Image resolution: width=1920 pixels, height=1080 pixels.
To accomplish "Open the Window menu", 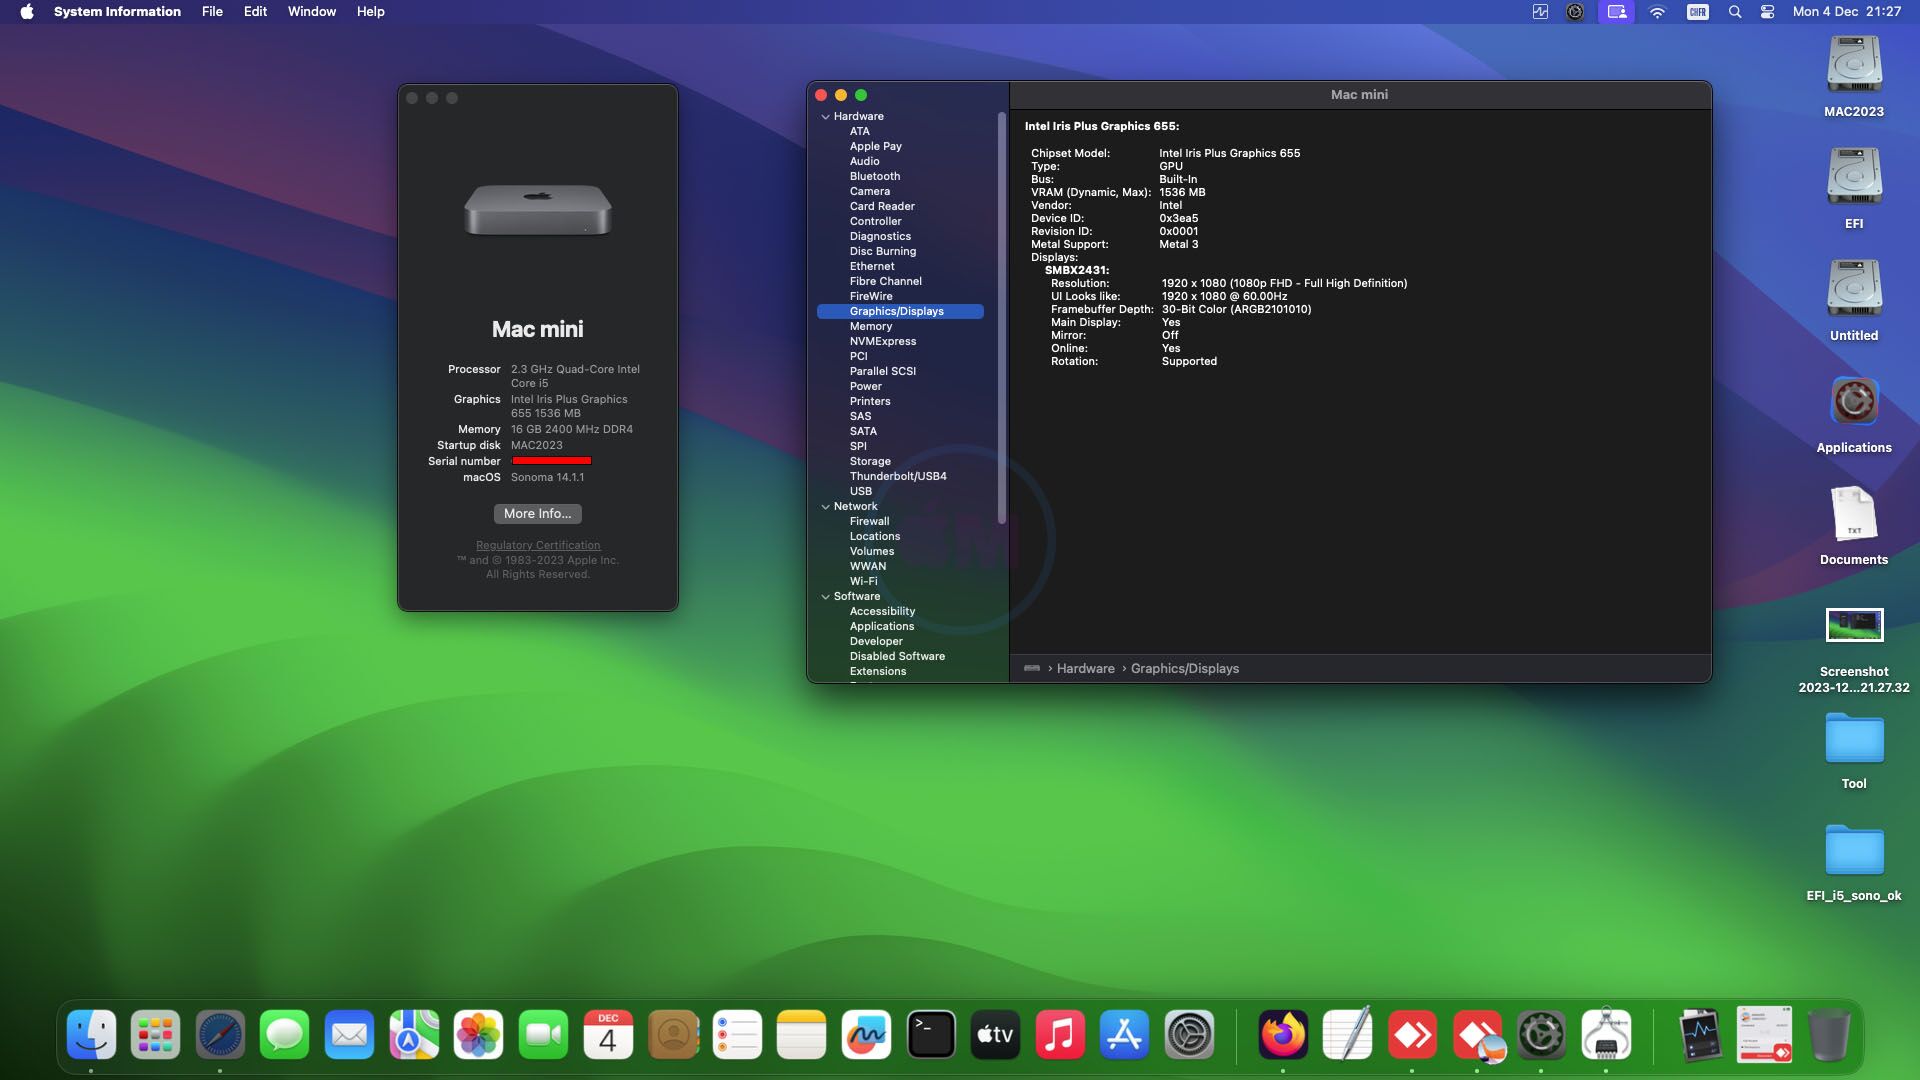I will [312, 12].
